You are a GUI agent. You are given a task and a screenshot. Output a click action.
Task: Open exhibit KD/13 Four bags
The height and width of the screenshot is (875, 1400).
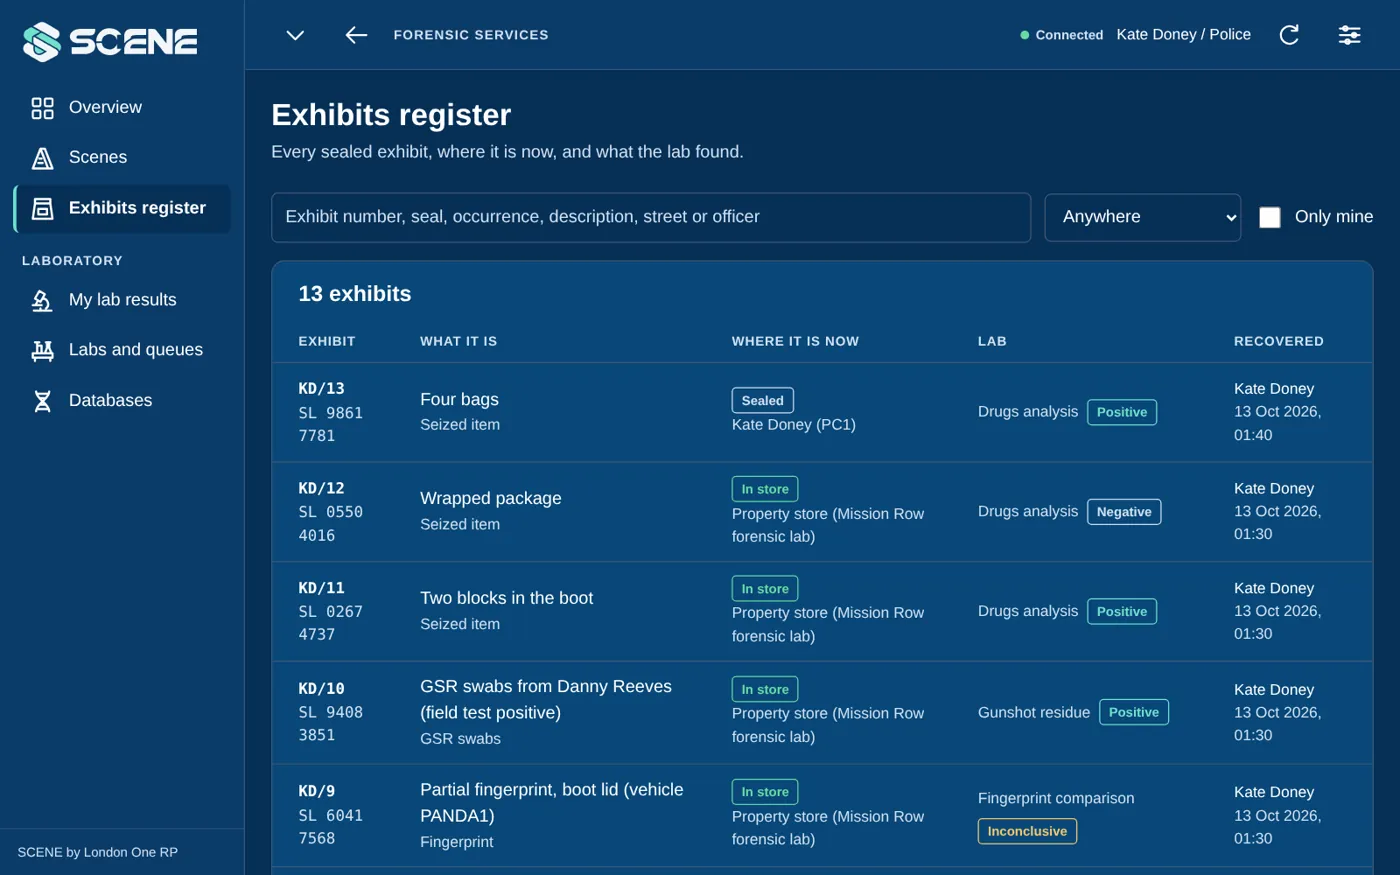click(x=822, y=412)
